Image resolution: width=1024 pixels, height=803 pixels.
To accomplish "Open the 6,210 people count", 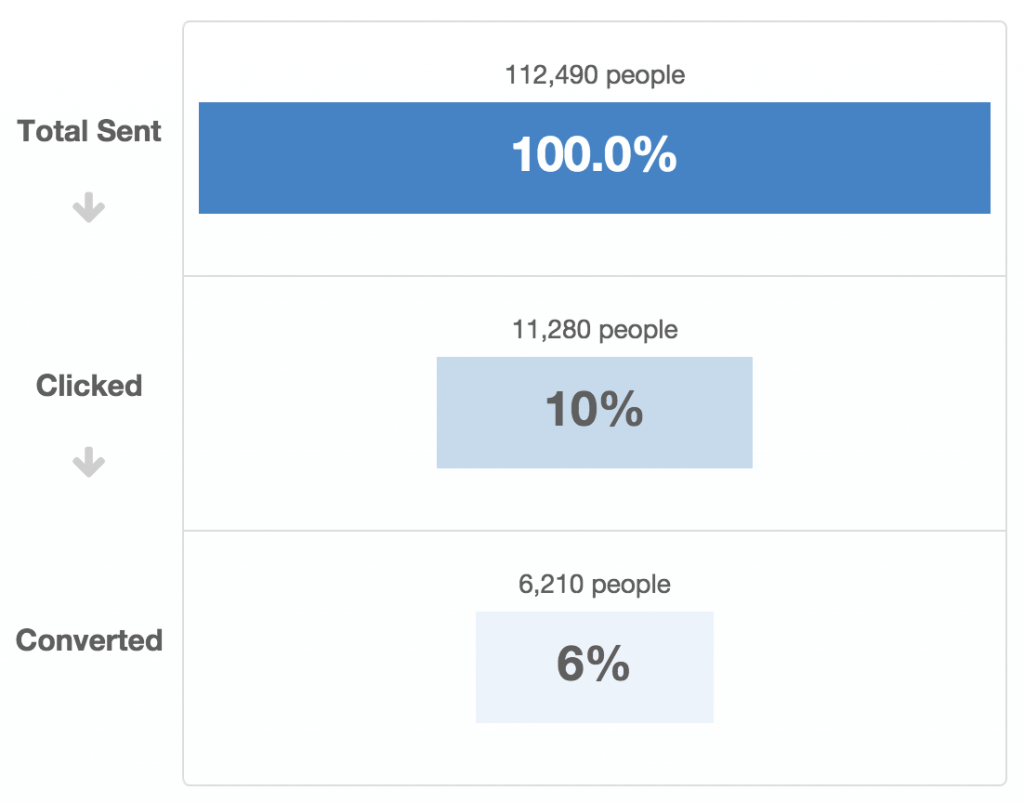I will [x=595, y=584].
